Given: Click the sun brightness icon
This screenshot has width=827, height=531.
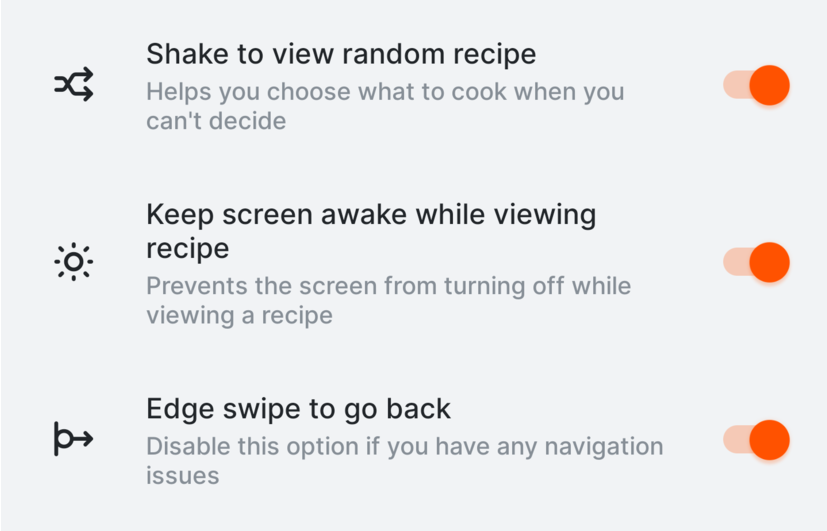Looking at the screenshot, I should (74, 262).
